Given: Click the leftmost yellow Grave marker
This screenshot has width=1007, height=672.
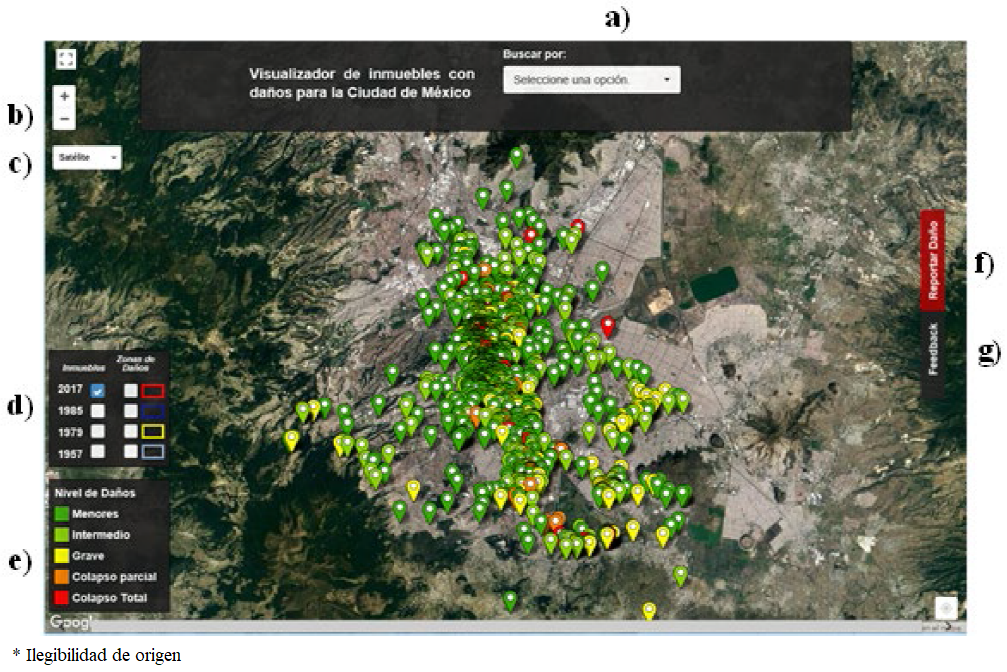Looking at the screenshot, I should 292,439.
